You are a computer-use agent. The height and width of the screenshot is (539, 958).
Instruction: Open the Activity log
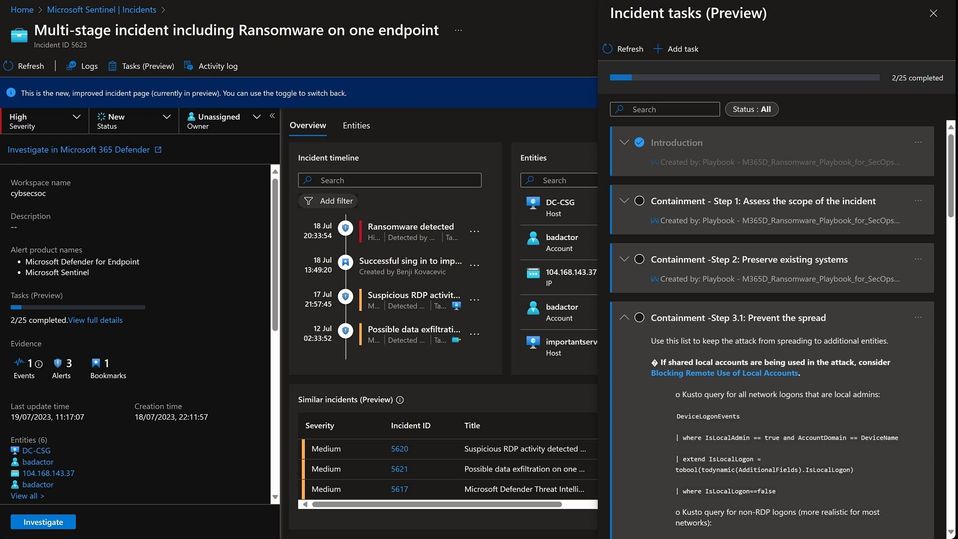pyautogui.click(x=211, y=66)
